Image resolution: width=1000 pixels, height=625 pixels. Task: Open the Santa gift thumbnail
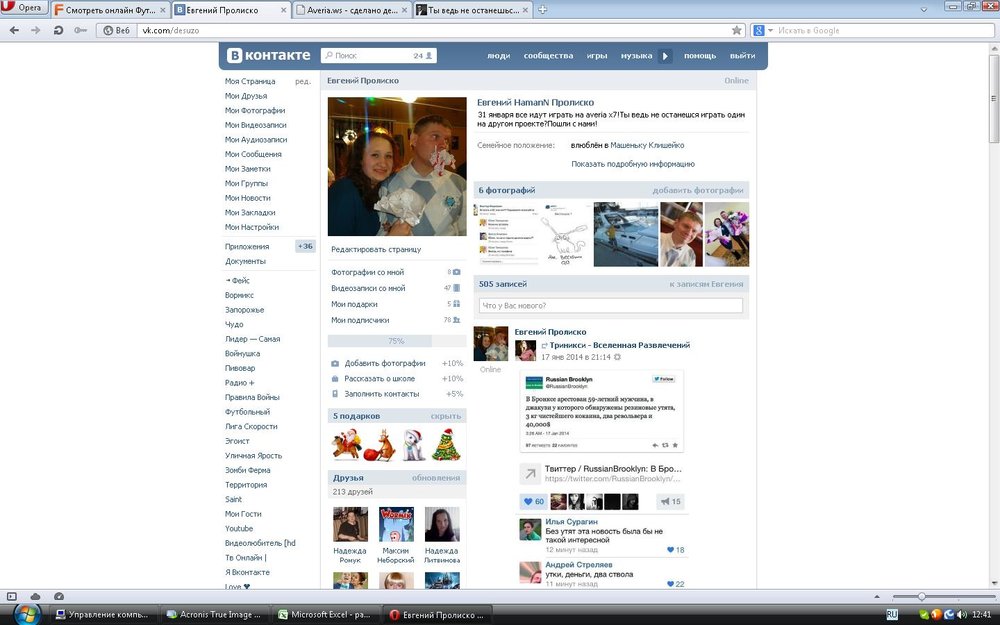coord(347,444)
